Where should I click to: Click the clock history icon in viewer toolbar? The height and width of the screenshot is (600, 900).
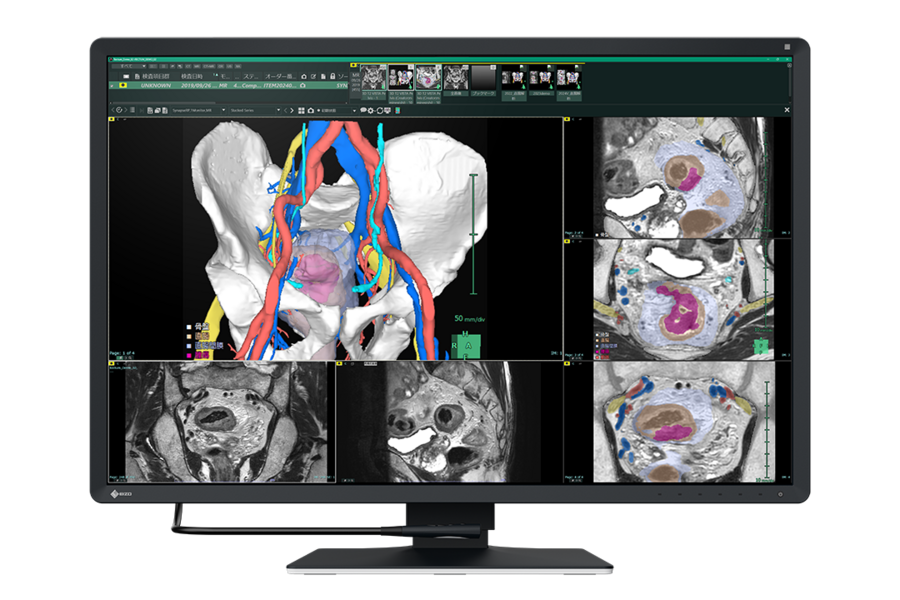click(x=119, y=110)
